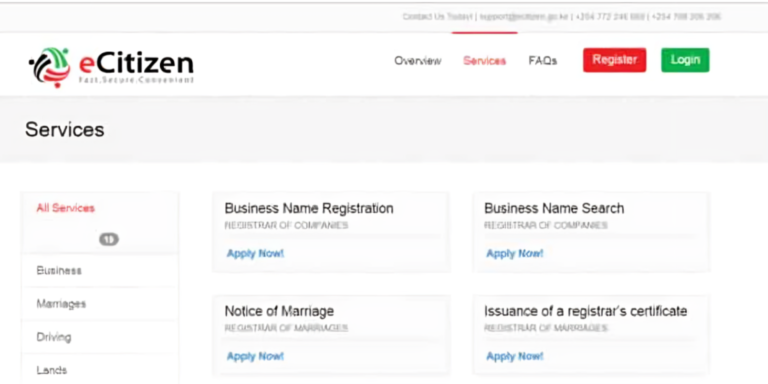Open the Business Name Search title
The height and width of the screenshot is (384, 768).
point(554,208)
